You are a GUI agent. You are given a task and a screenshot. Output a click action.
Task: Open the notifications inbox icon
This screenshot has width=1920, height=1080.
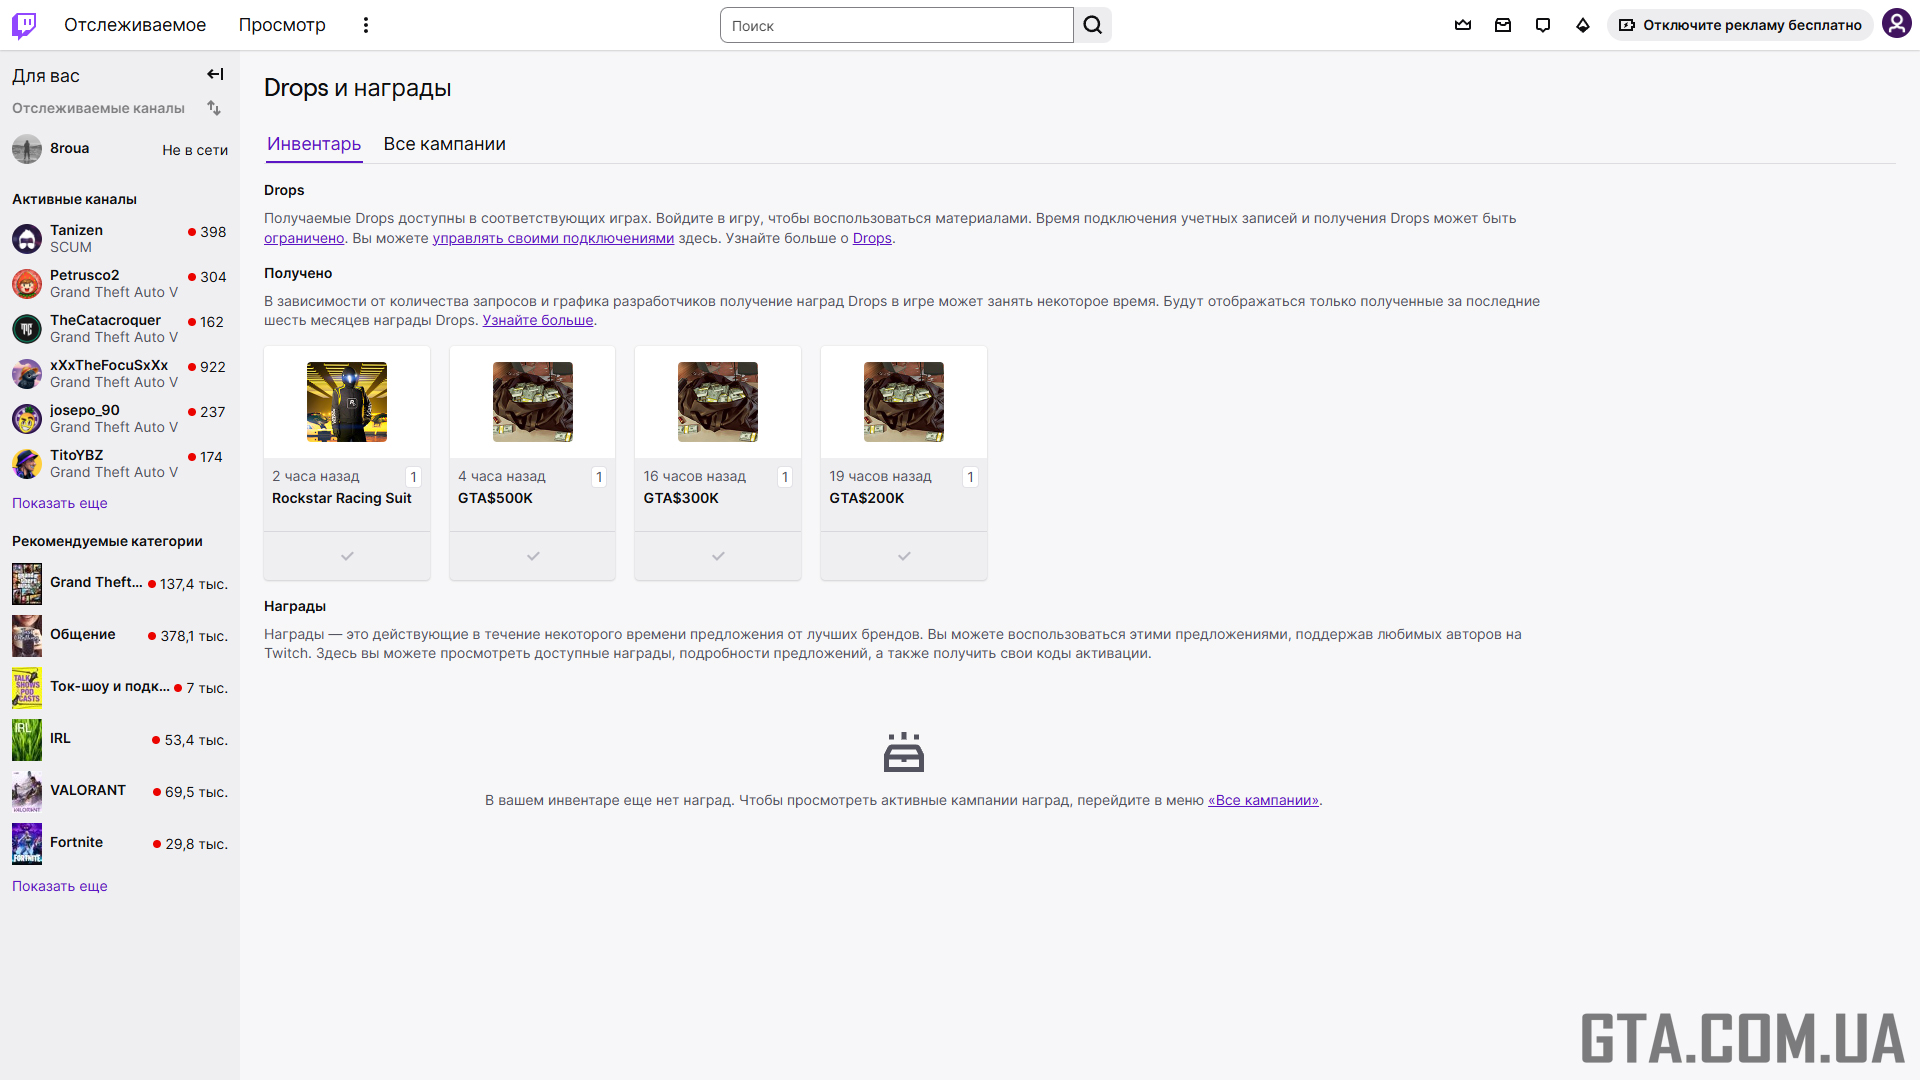1503,25
